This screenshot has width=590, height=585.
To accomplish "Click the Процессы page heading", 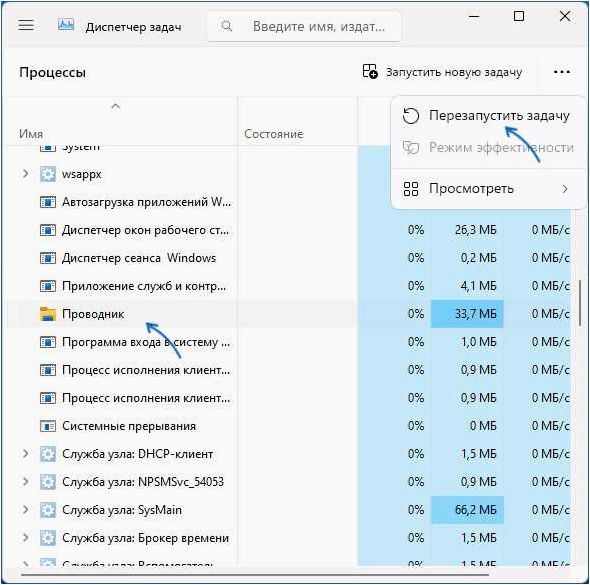I will coord(52,72).
